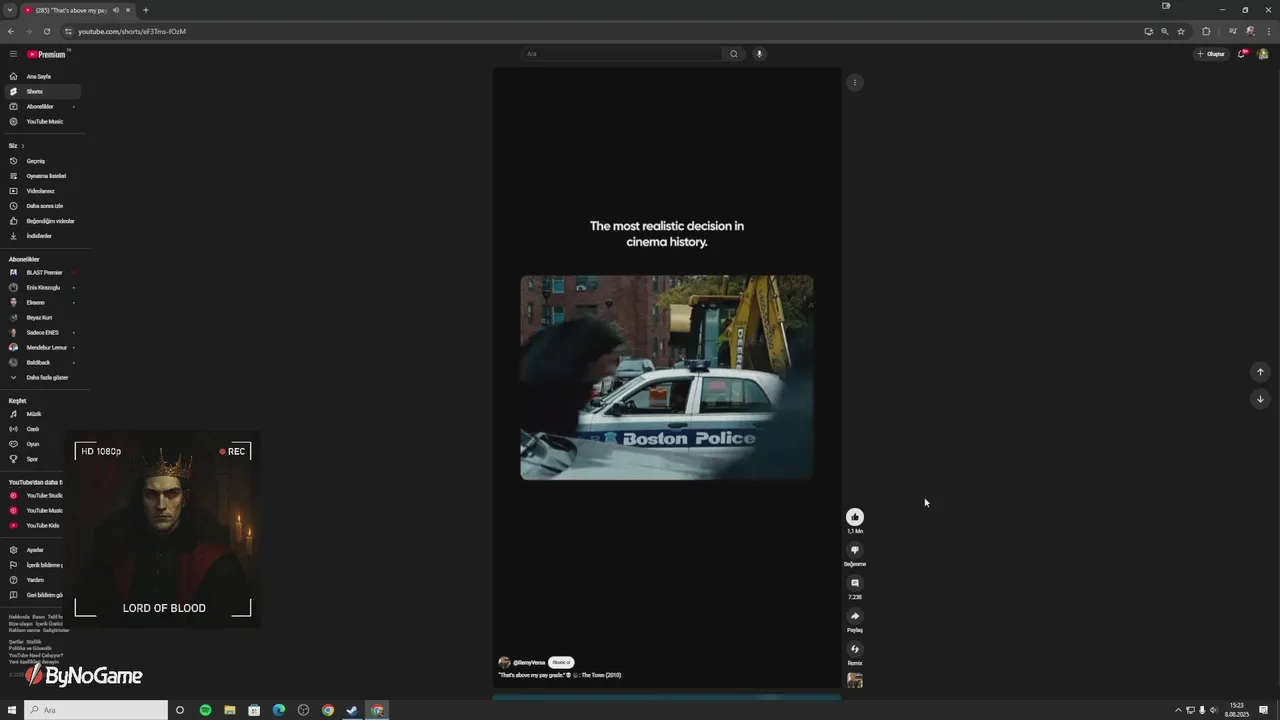Open Enis Kirazoglu channel
This screenshot has height=720, width=1280.
pos(44,287)
